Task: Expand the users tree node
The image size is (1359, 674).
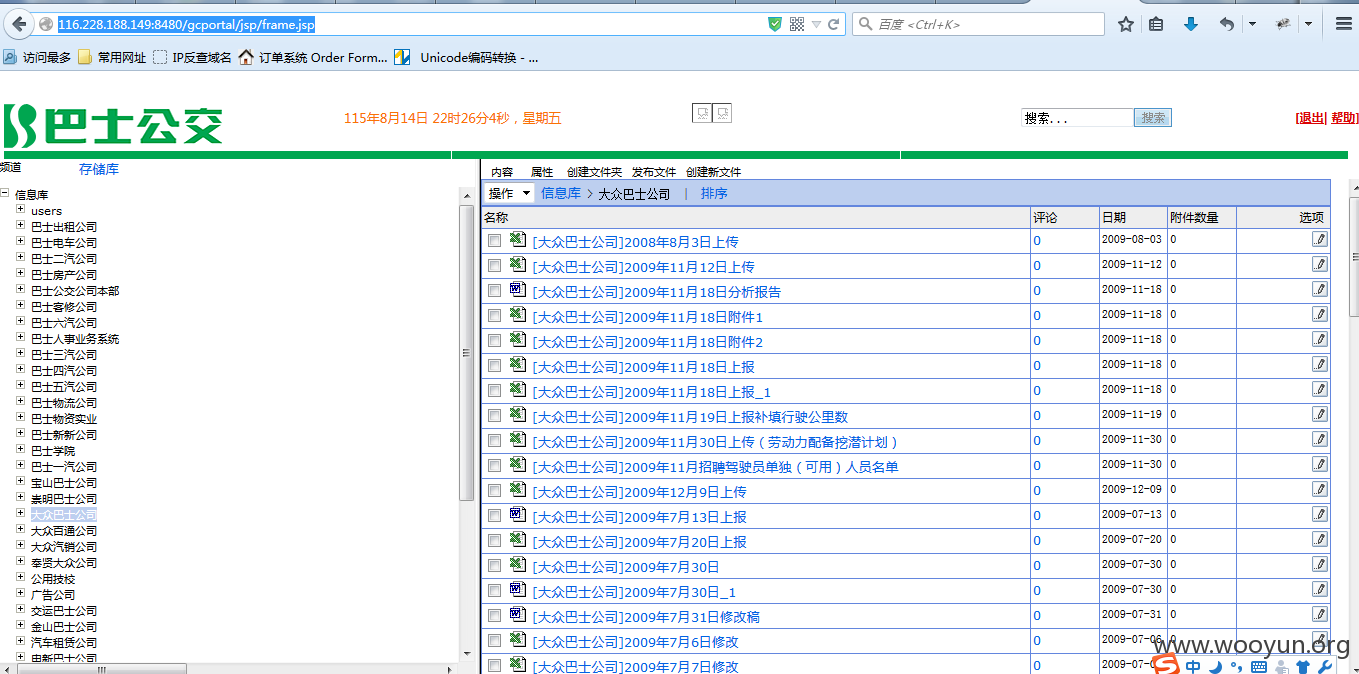Action: [20, 210]
